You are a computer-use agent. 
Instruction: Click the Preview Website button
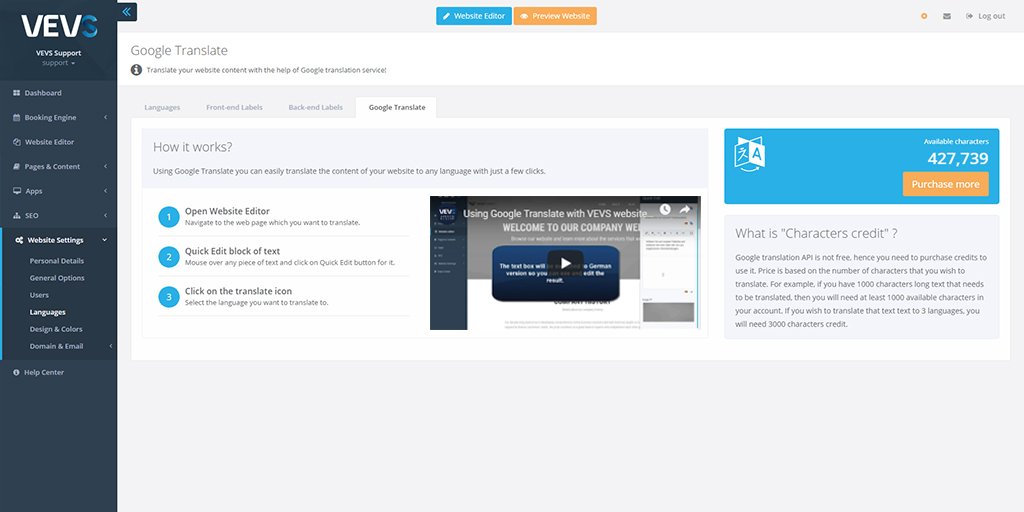click(555, 16)
